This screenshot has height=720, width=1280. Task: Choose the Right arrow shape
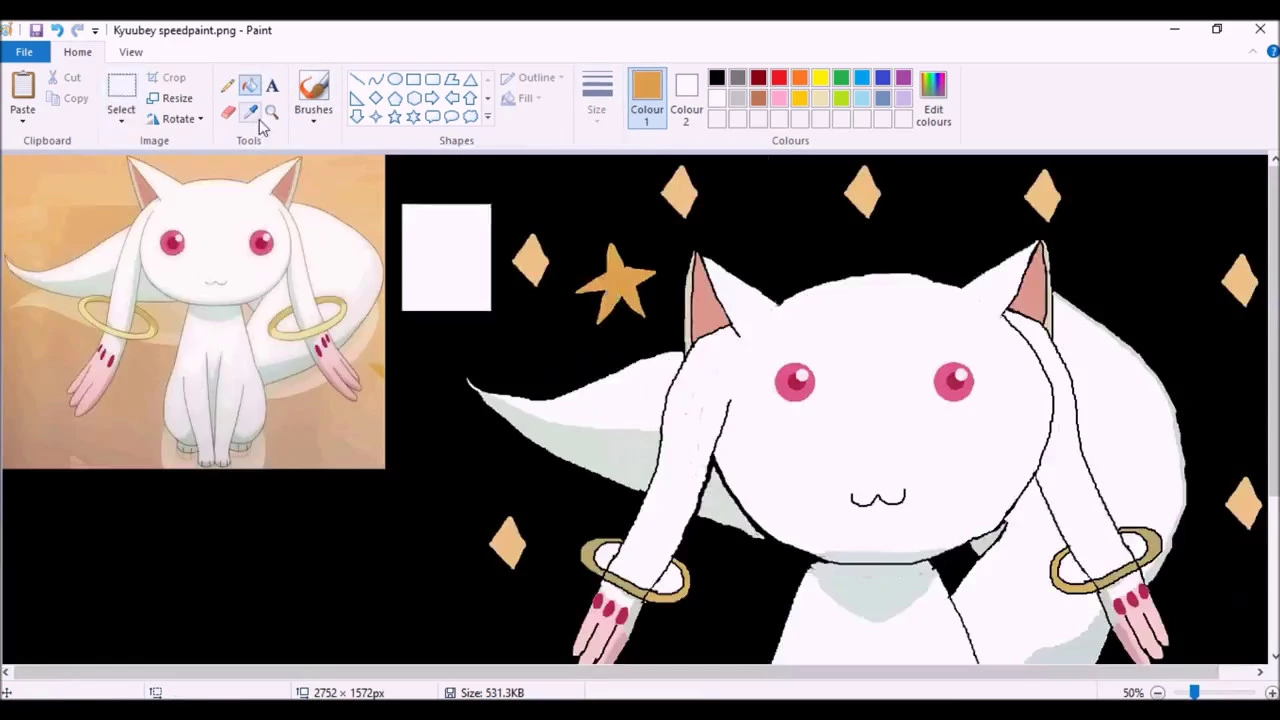tap(432, 98)
